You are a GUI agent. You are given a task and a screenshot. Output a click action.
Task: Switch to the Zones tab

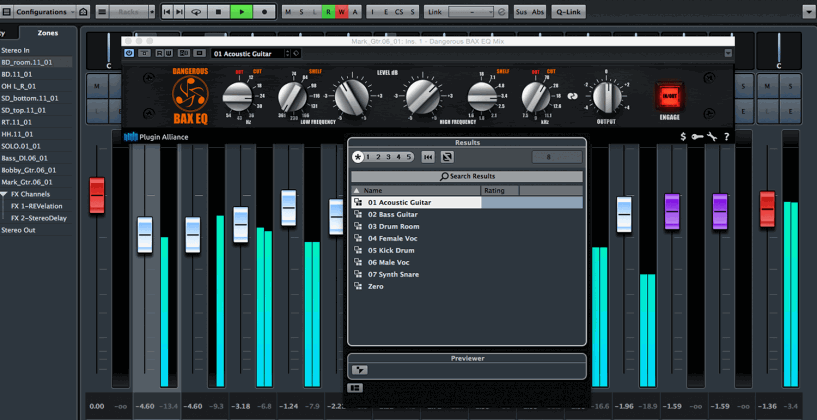pos(48,33)
